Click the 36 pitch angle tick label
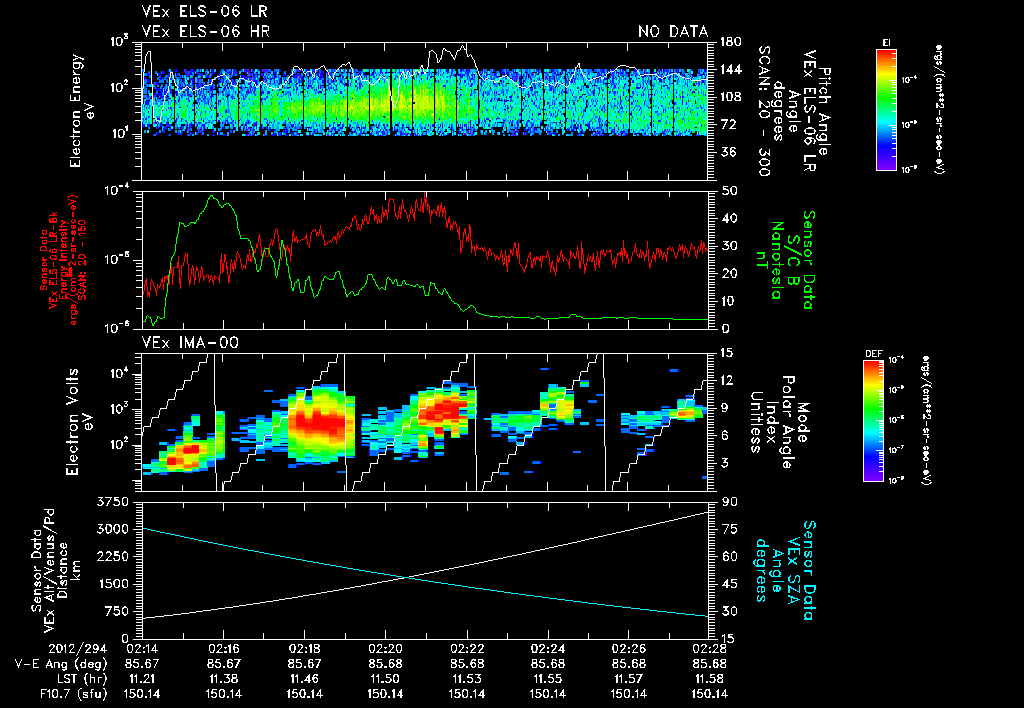 point(727,152)
